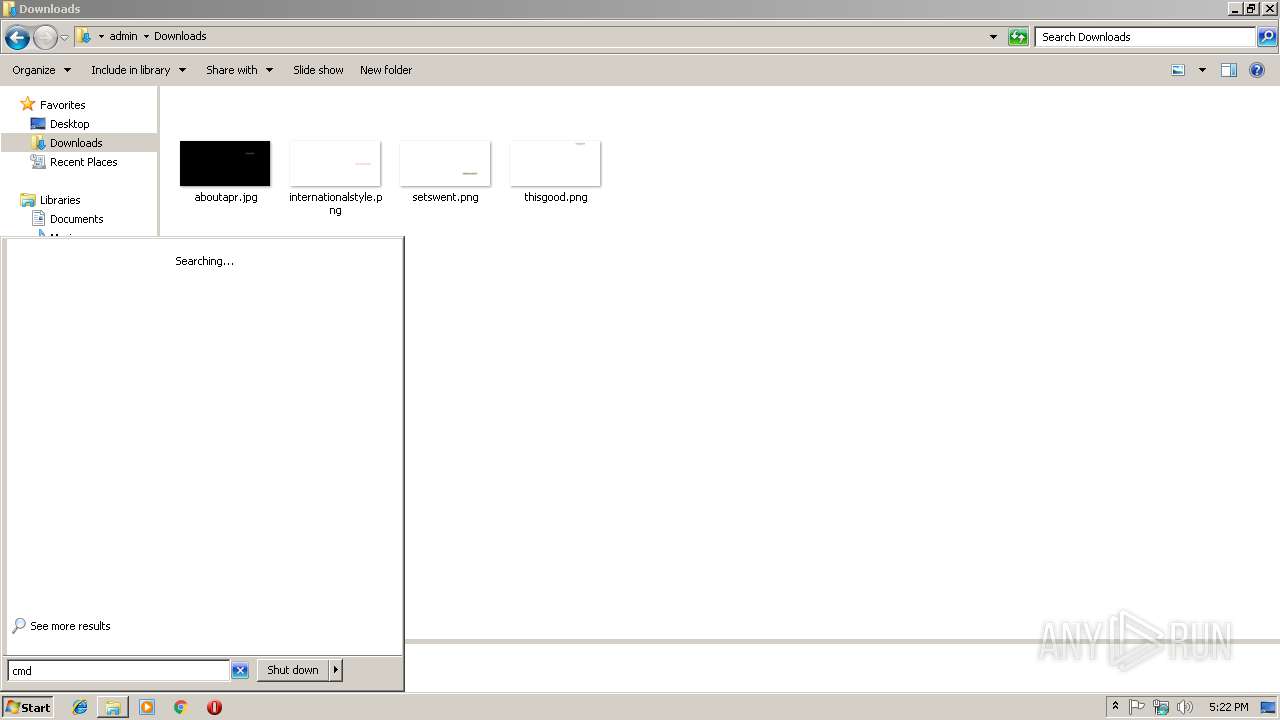Go back with the Explorer back arrow
Viewport: 1280px width, 720px height.
(17, 38)
